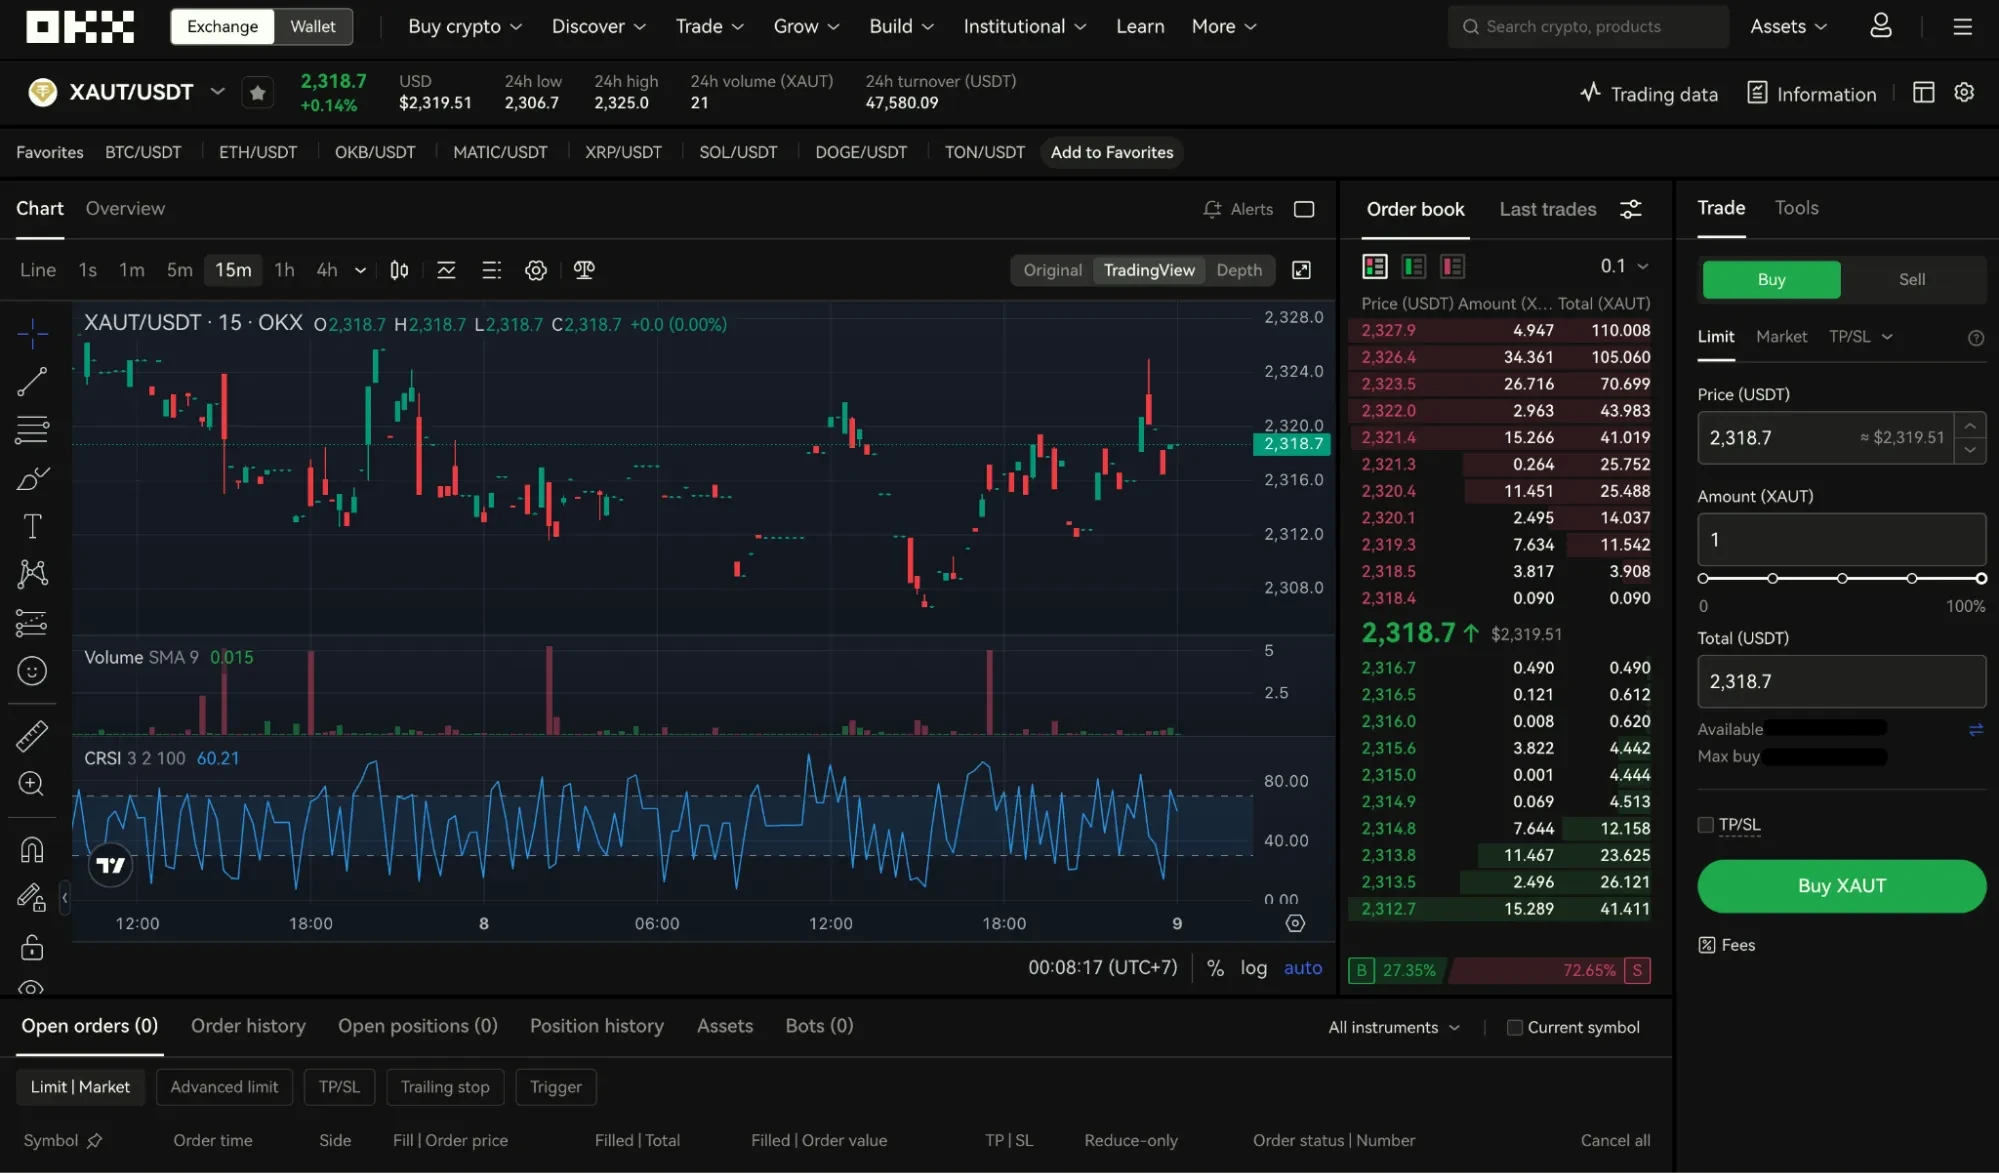1999x1174 pixels.
Task: Open the Buy crypto dropdown menu
Action: (464, 27)
